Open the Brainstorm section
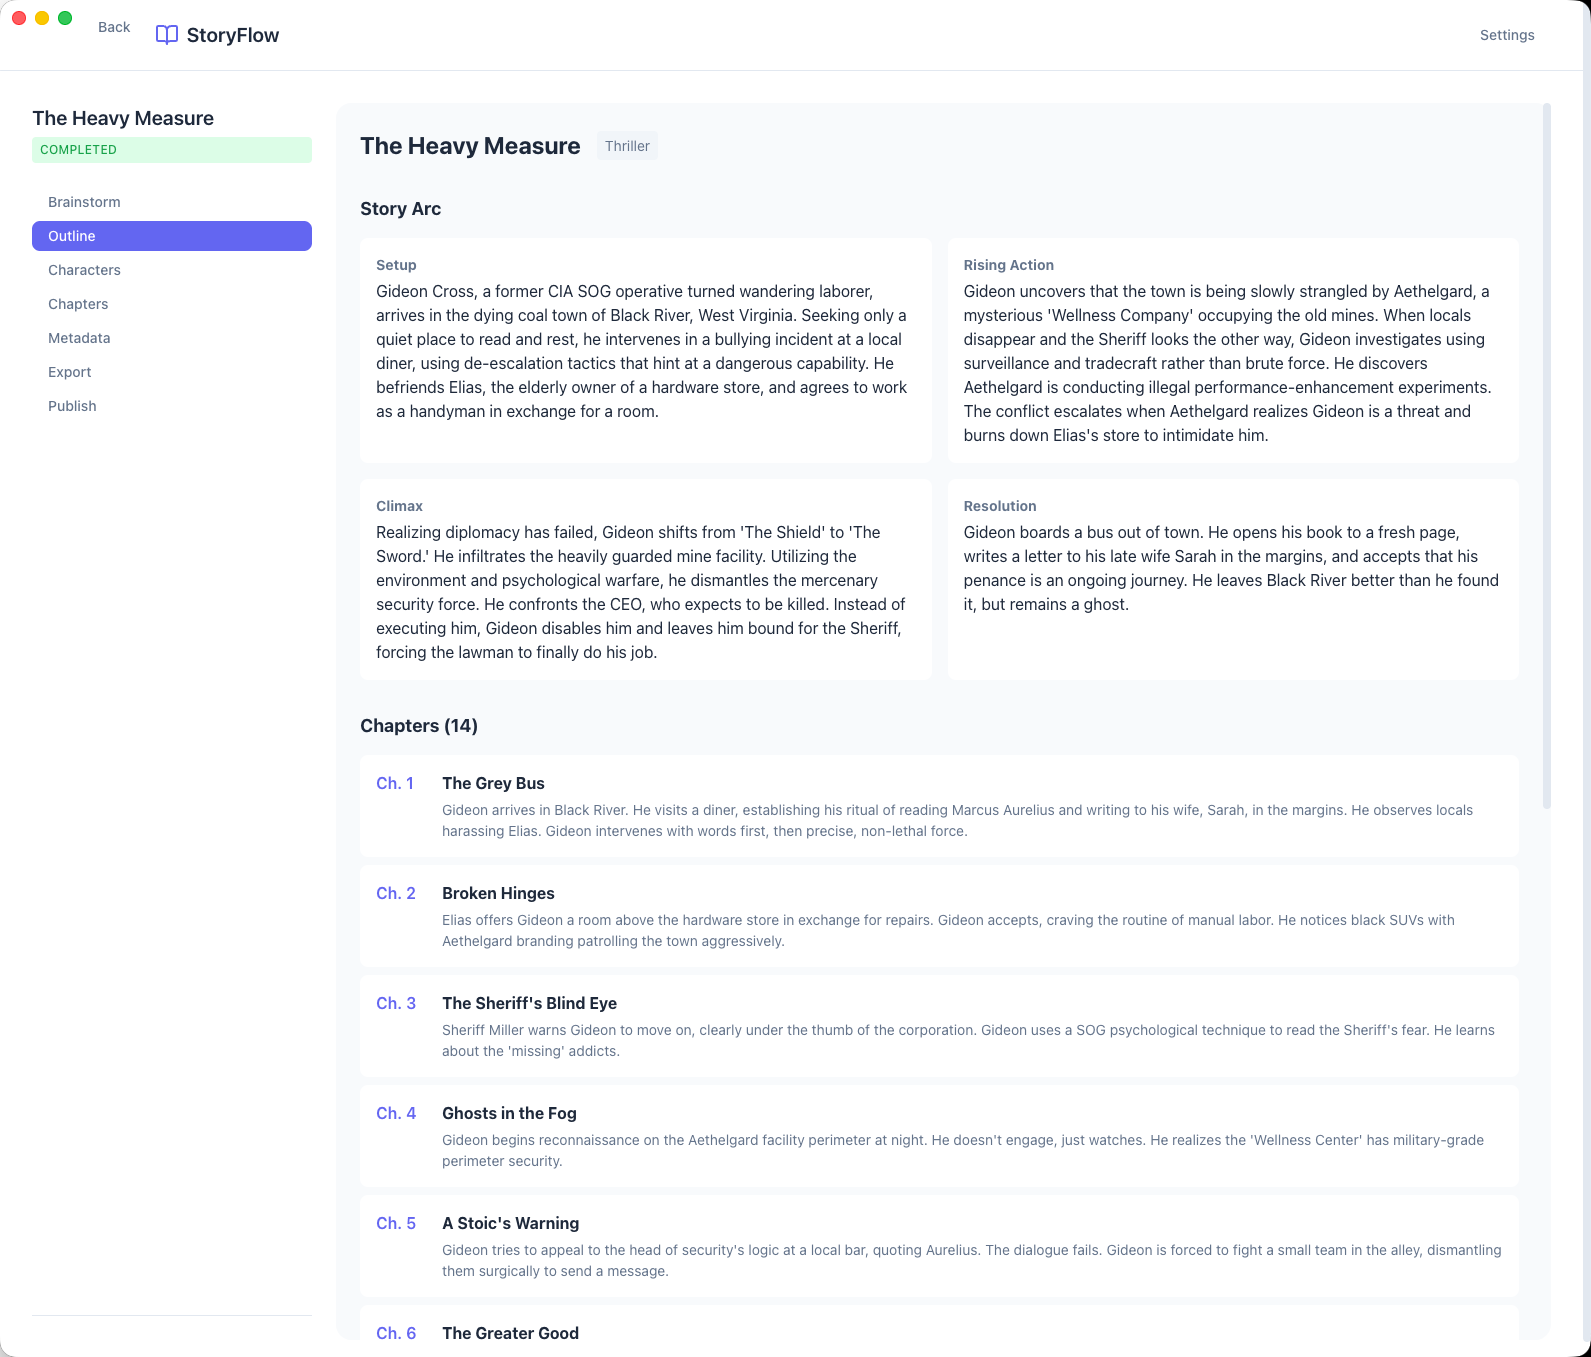 pos(84,202)
